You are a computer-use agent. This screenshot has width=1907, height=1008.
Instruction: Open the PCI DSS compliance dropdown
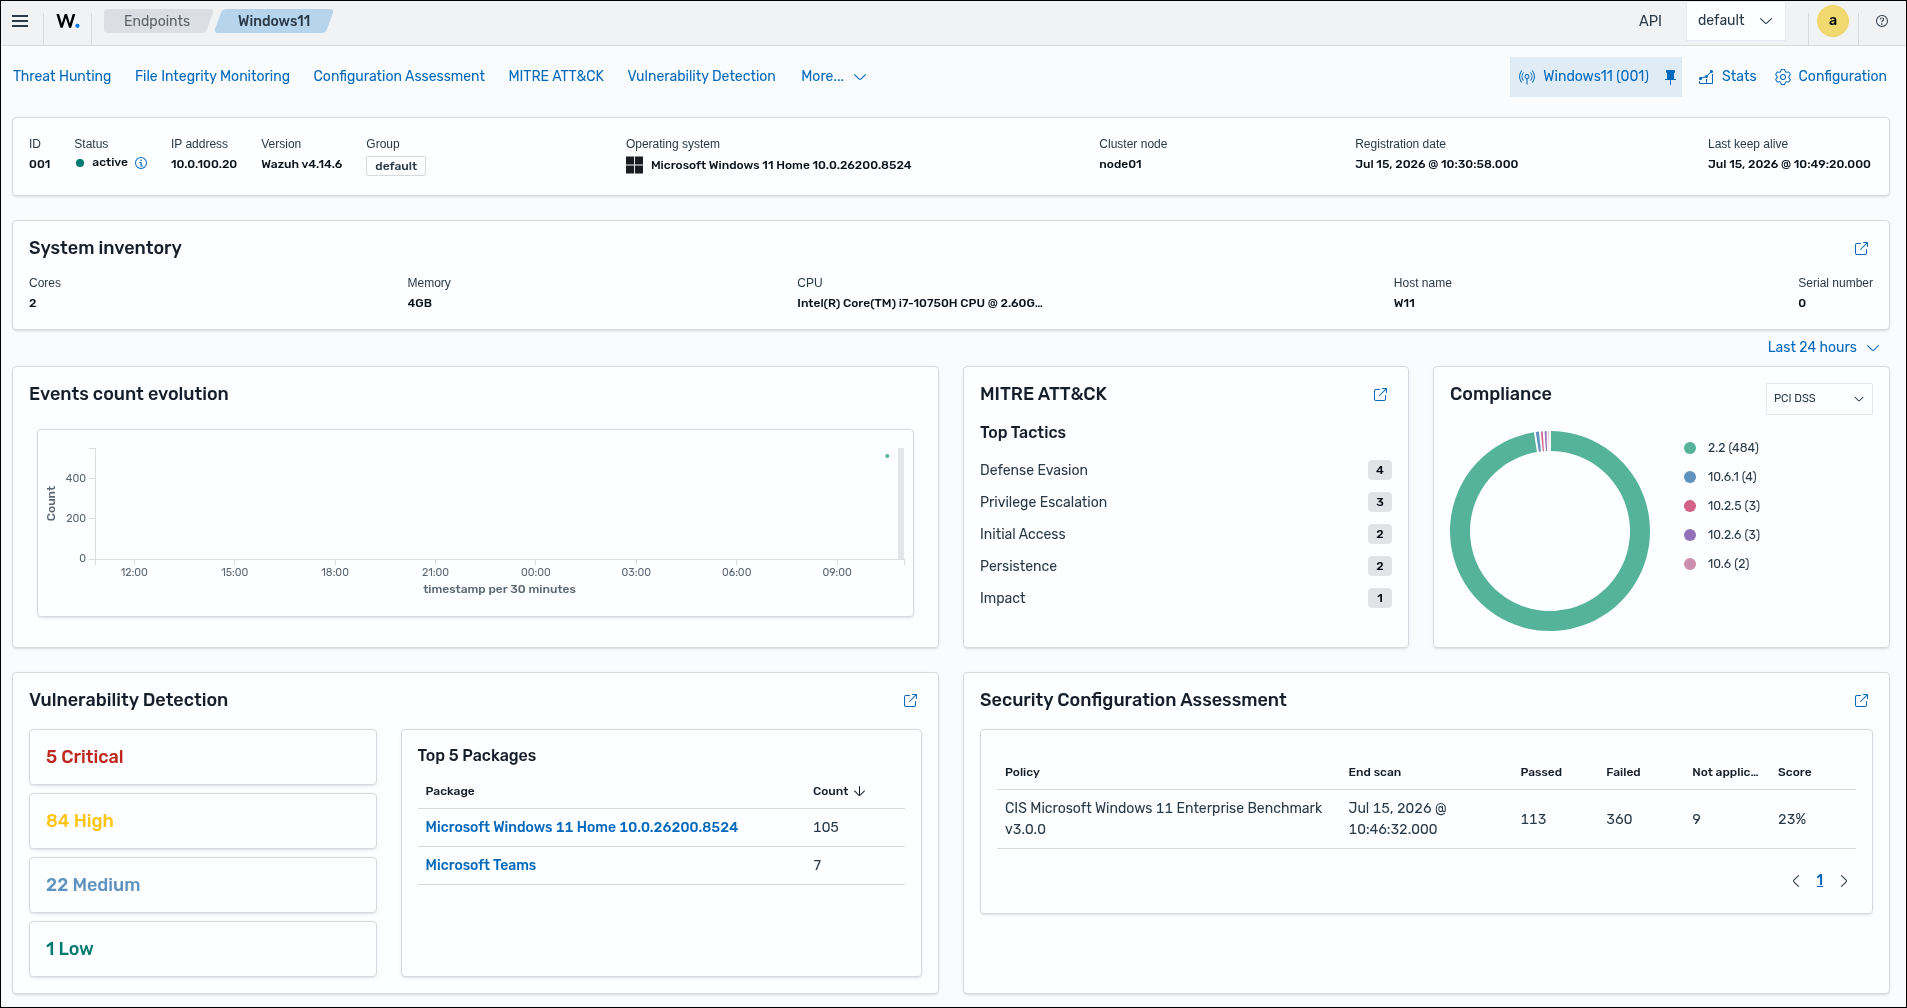pyautogui.click(x=1818, y=398)
